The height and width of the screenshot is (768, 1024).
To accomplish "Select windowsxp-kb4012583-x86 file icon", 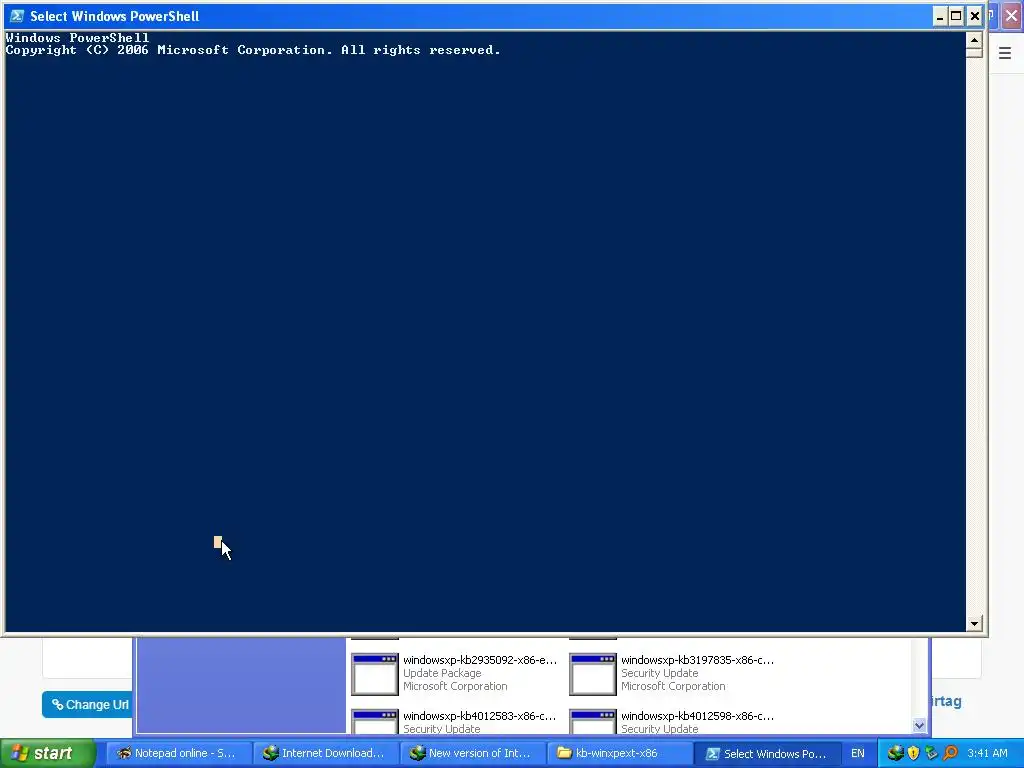I will 375,722.
